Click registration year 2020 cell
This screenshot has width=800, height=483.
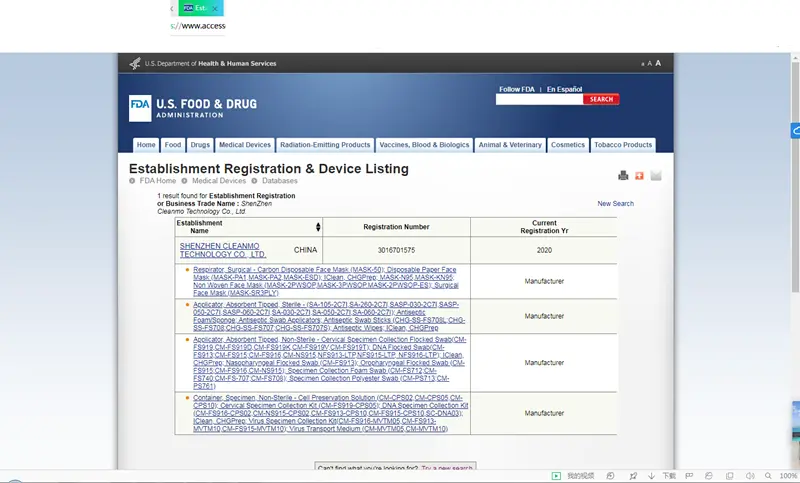(544, 250)
